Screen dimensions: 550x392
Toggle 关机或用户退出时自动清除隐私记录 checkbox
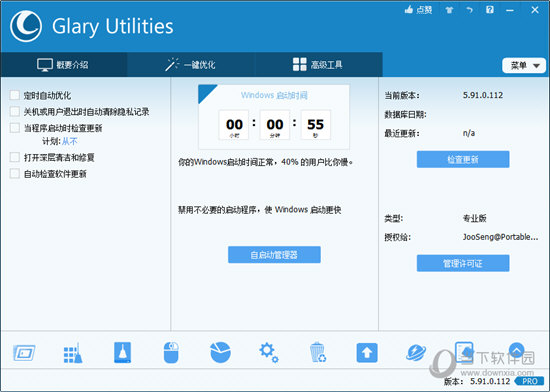(x=15, y=111)
